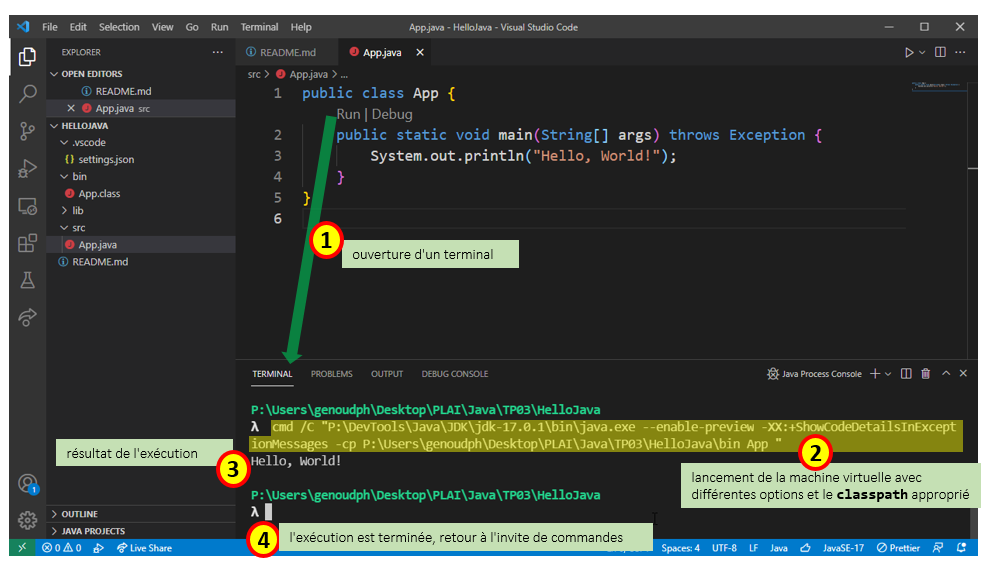This screenshot has height=565, width=983.
Task: Split the terminal panel
Action: pos(906,374)
